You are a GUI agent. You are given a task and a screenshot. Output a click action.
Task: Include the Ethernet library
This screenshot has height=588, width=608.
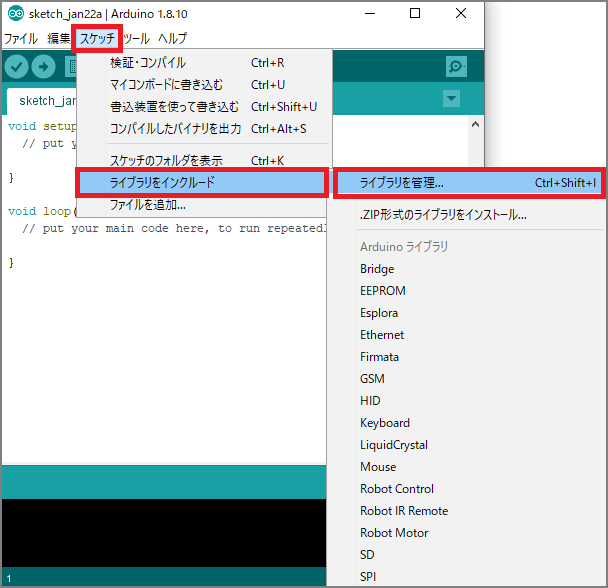466,335
